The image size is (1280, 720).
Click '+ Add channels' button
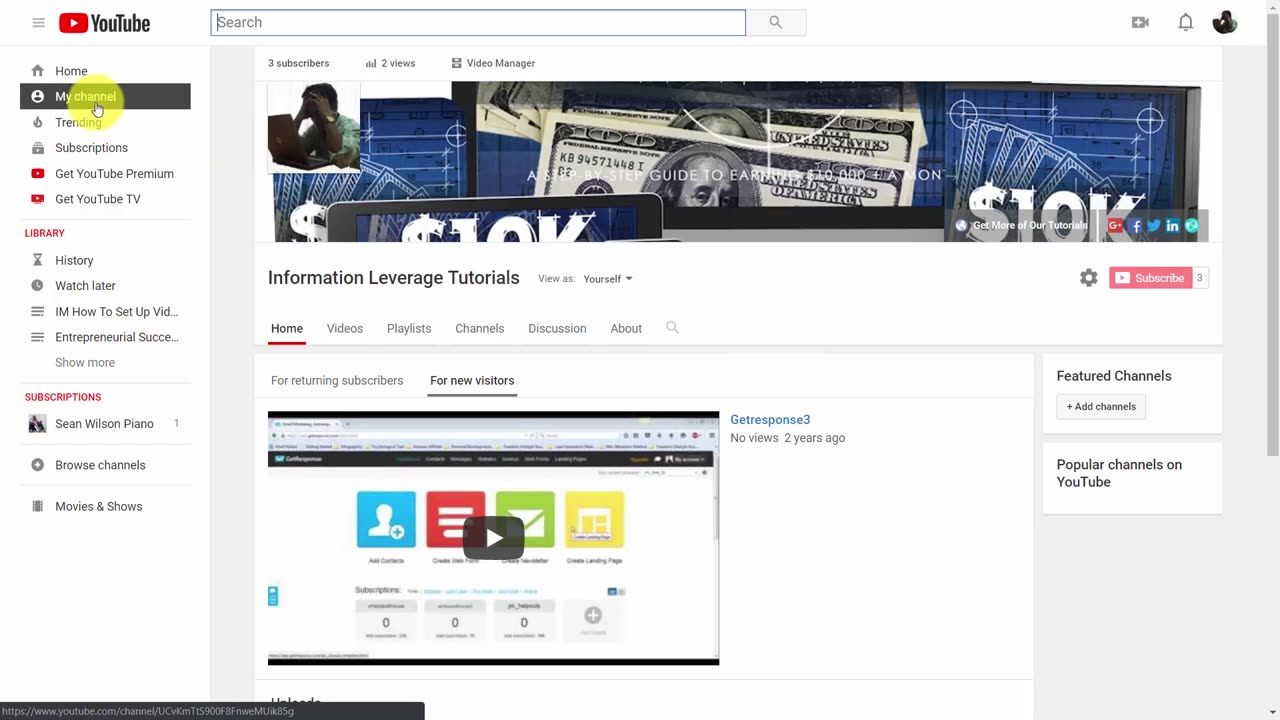pos(1101,407)
